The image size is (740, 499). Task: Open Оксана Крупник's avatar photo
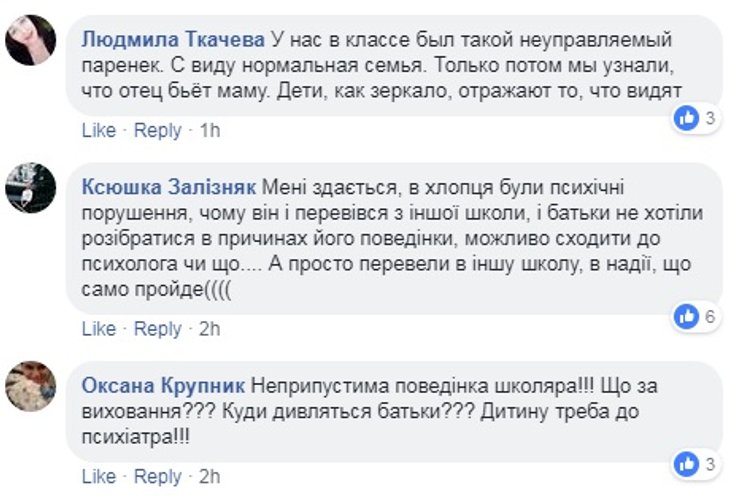click(x=31, y=386)
